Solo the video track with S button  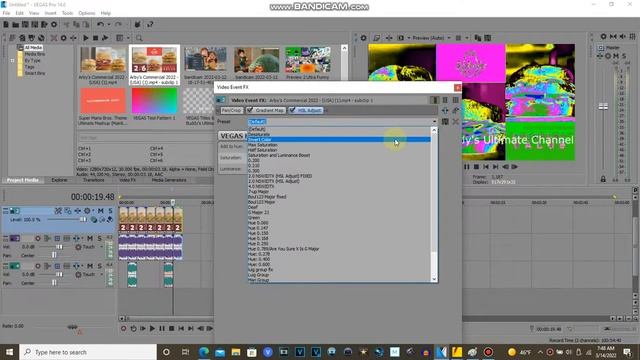110,211
